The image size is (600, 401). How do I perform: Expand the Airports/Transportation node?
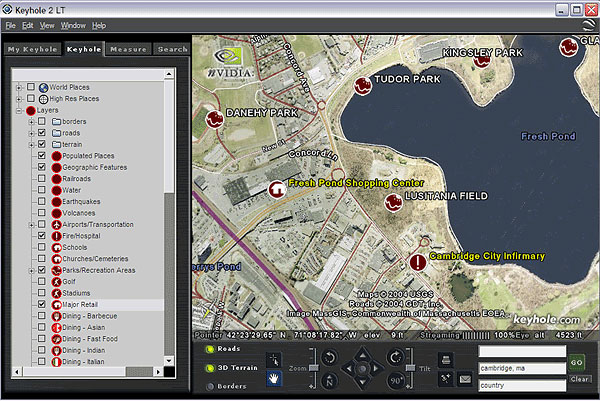pos(30,225)
